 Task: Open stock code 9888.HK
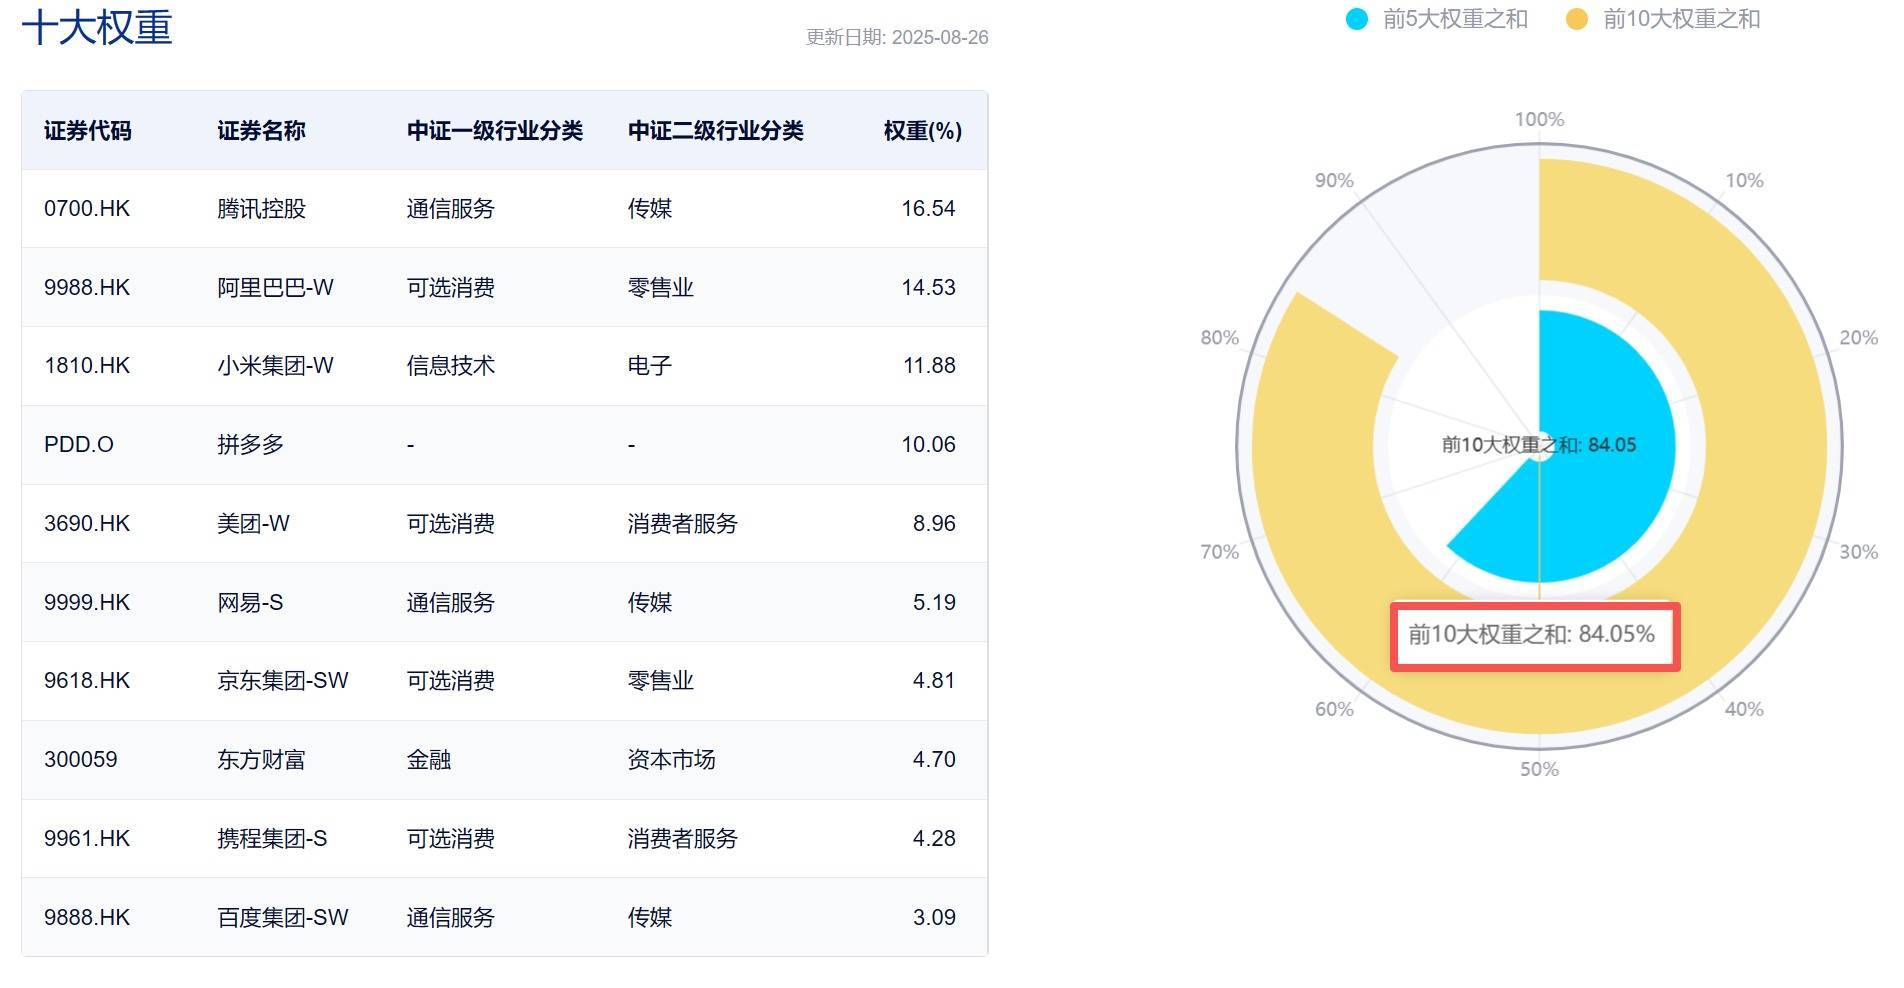point(87,918)
